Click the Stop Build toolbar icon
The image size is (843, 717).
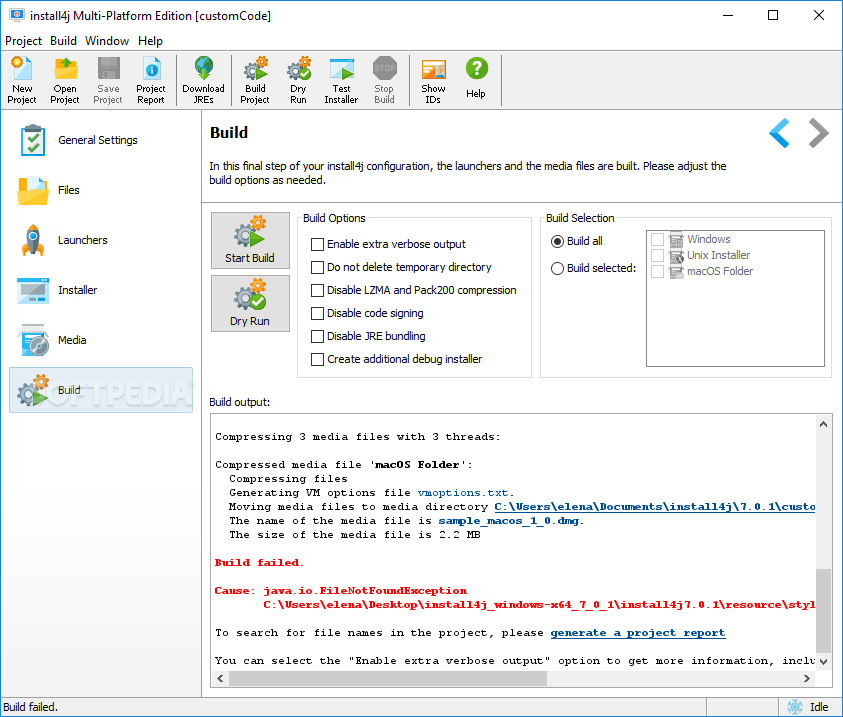point(384,80)
